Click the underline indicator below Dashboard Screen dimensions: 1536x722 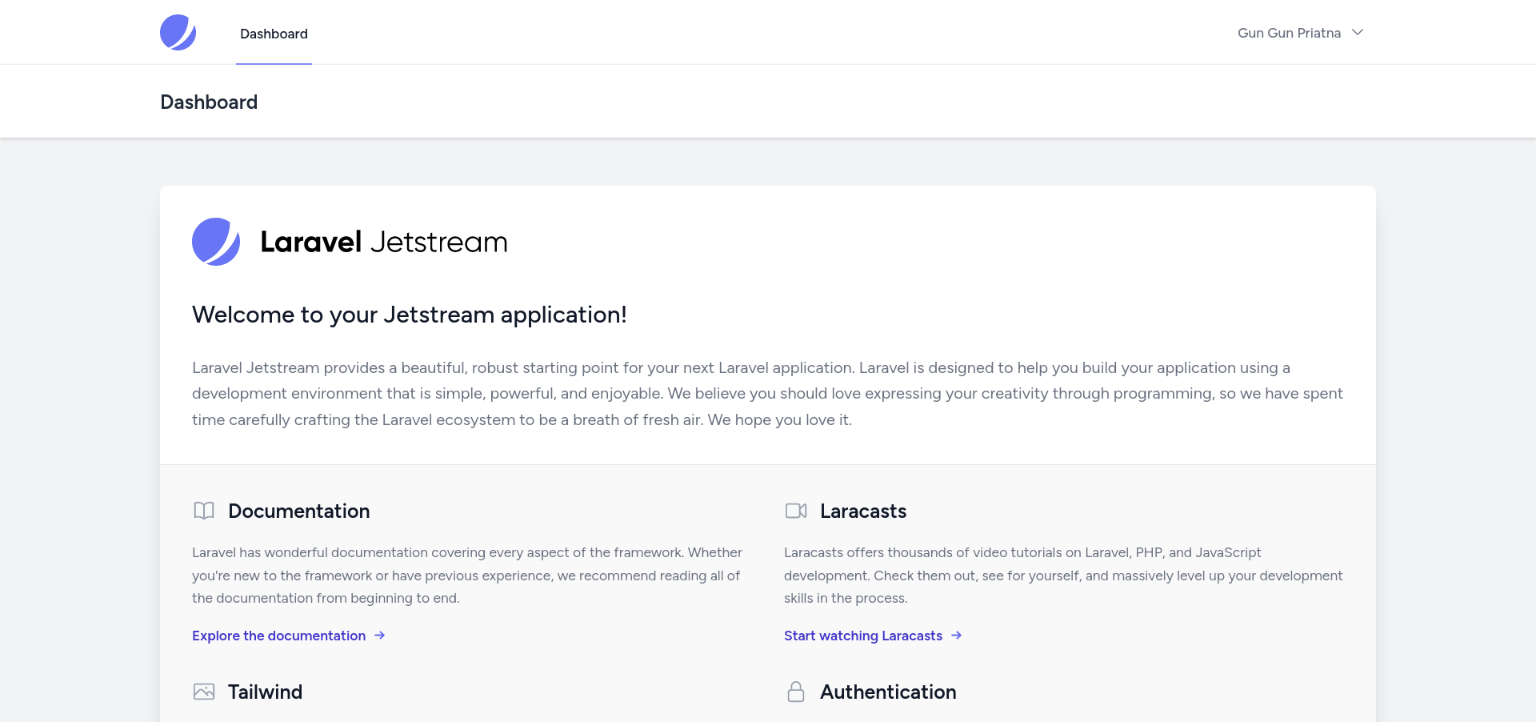[273, 64]
